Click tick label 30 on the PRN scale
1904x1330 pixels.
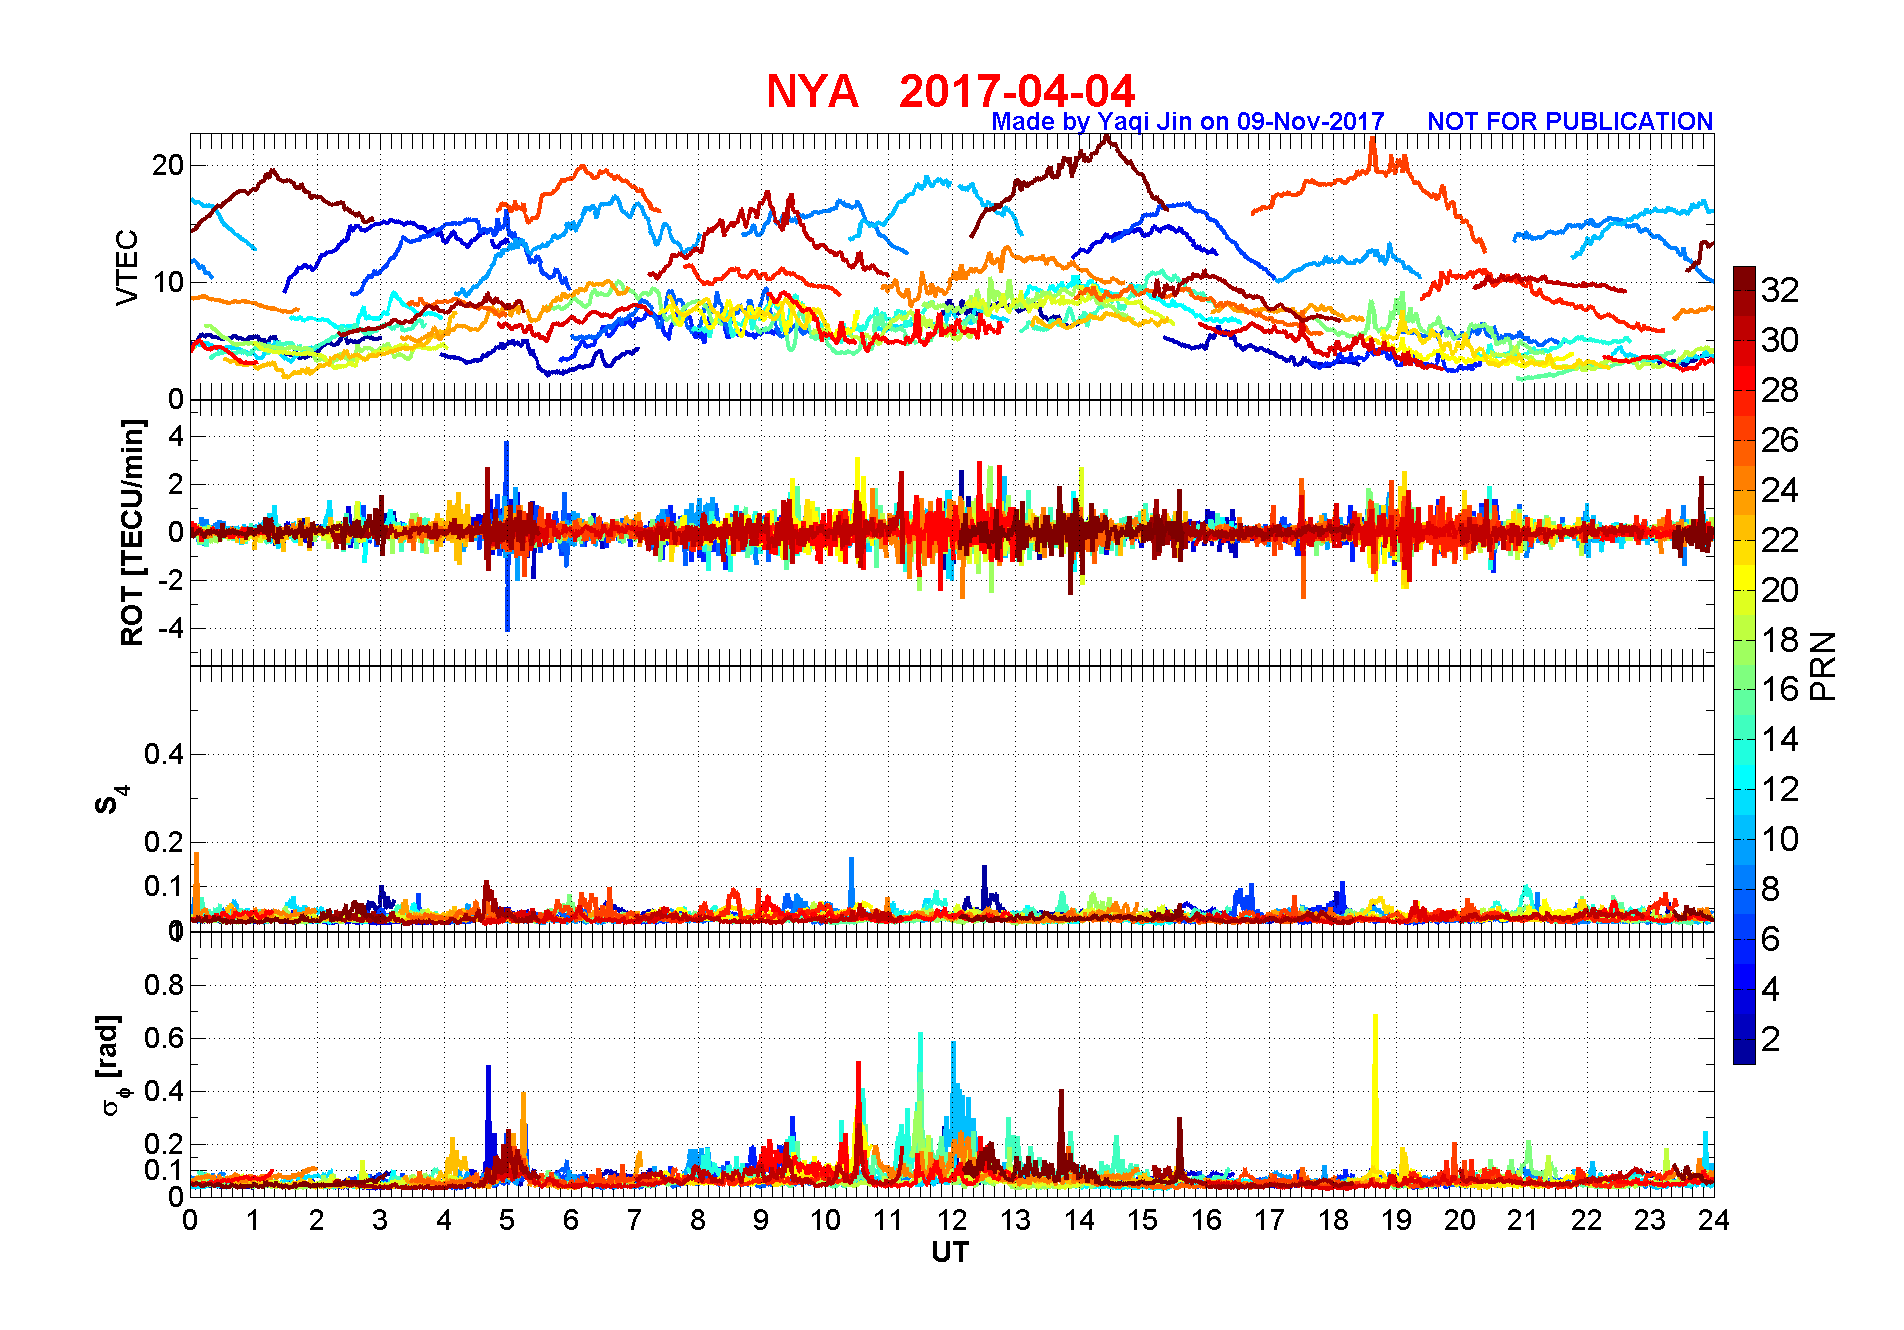pos(1780,340)
